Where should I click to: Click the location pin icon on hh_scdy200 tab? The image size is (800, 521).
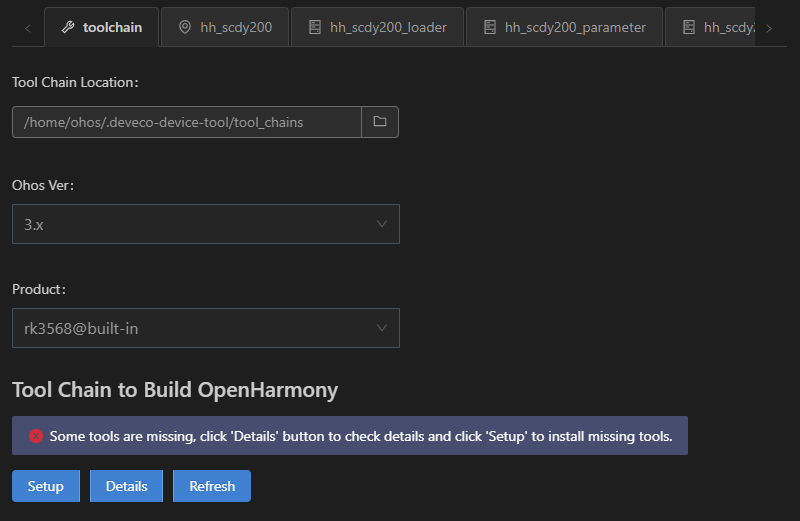(x=185, y=27)
